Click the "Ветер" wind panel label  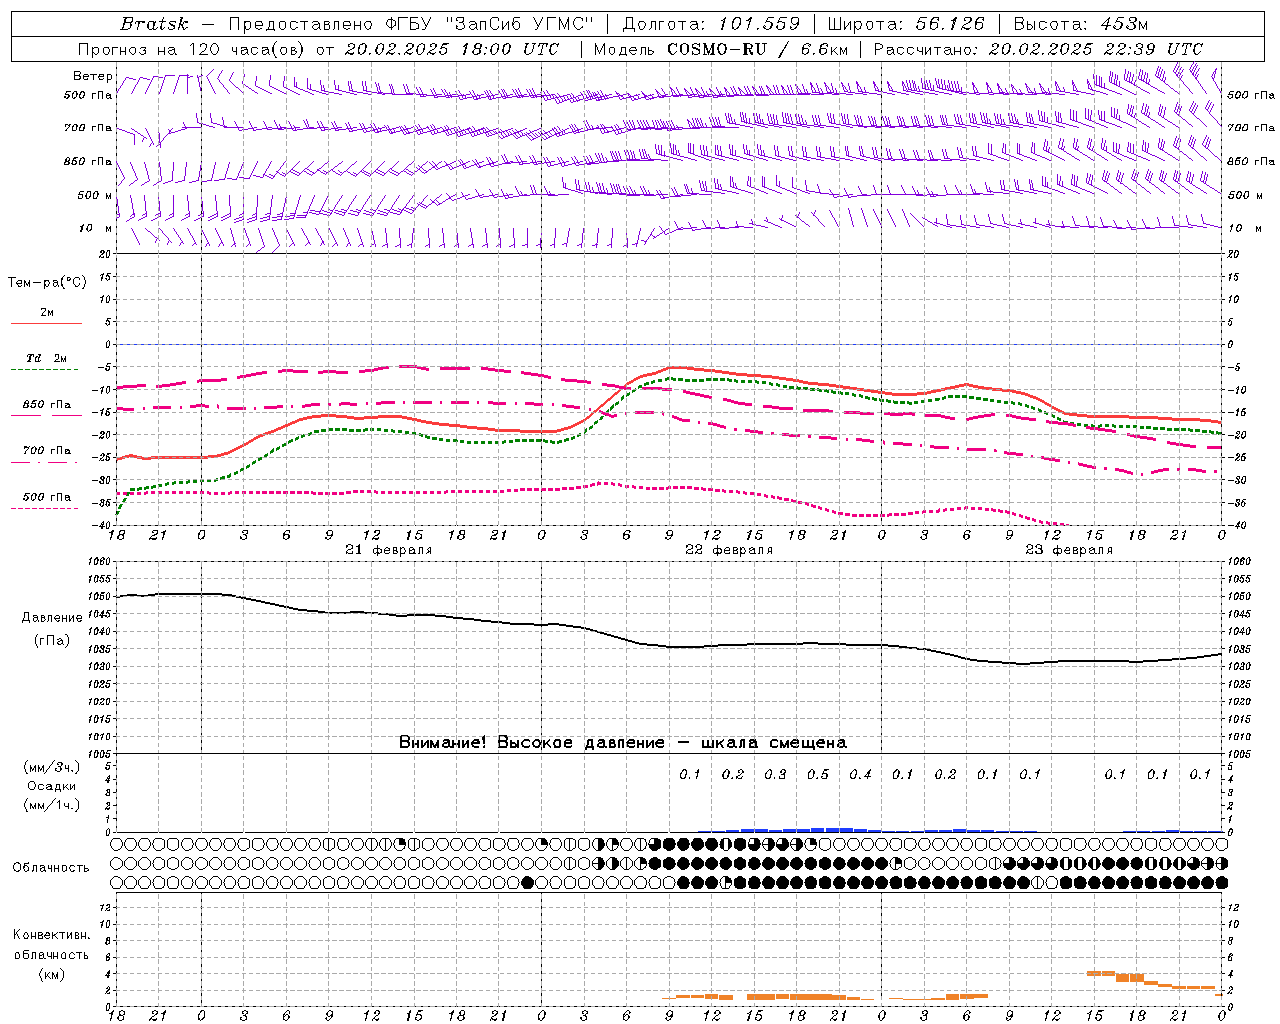[x=93, y=76]
